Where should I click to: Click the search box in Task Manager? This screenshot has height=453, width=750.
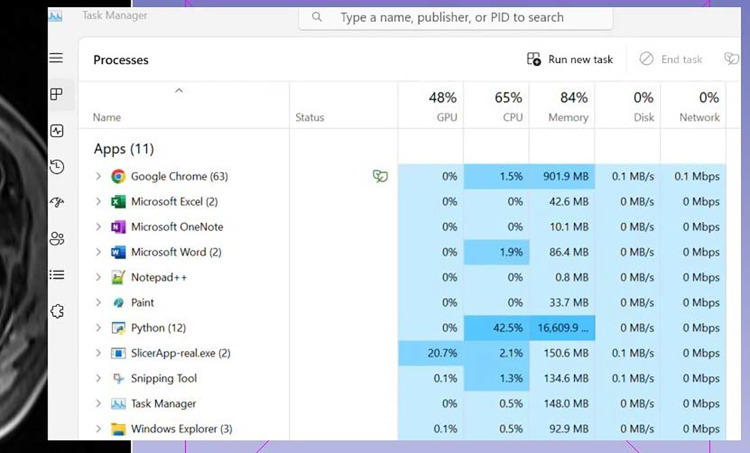450,18
